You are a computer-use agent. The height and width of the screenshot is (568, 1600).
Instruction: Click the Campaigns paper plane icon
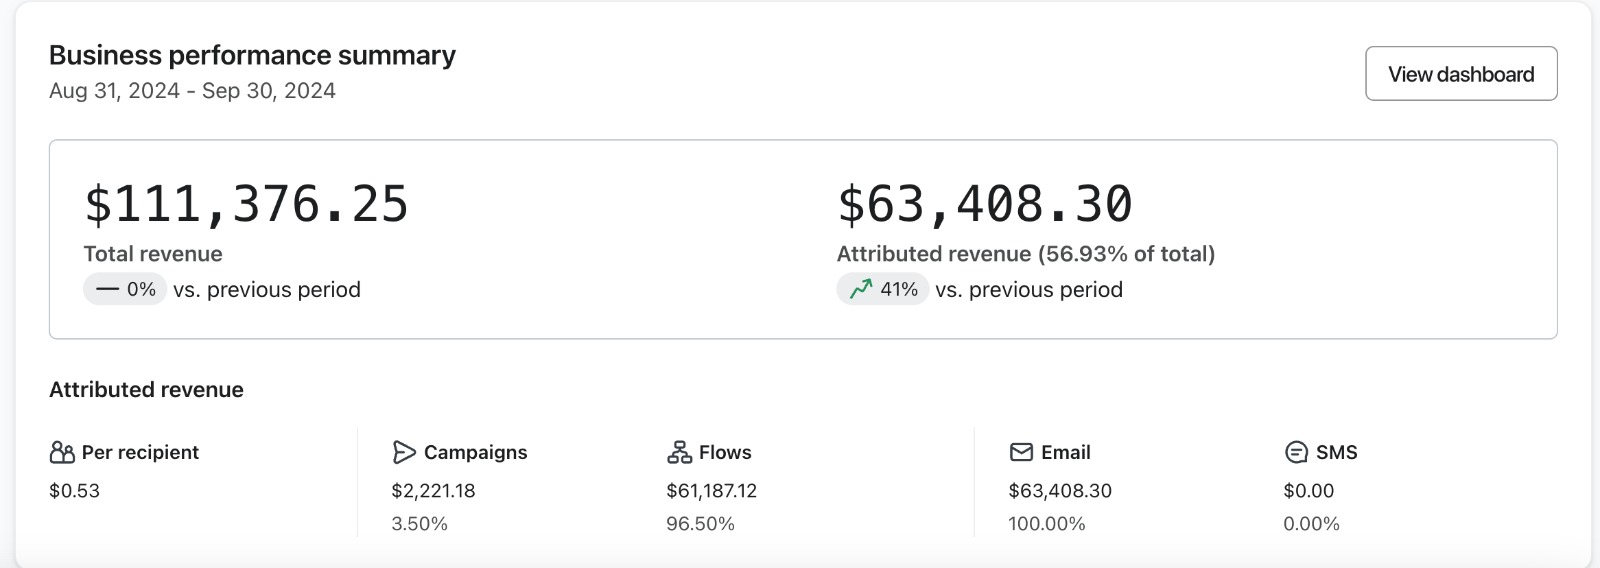click(x=404, y=453)
